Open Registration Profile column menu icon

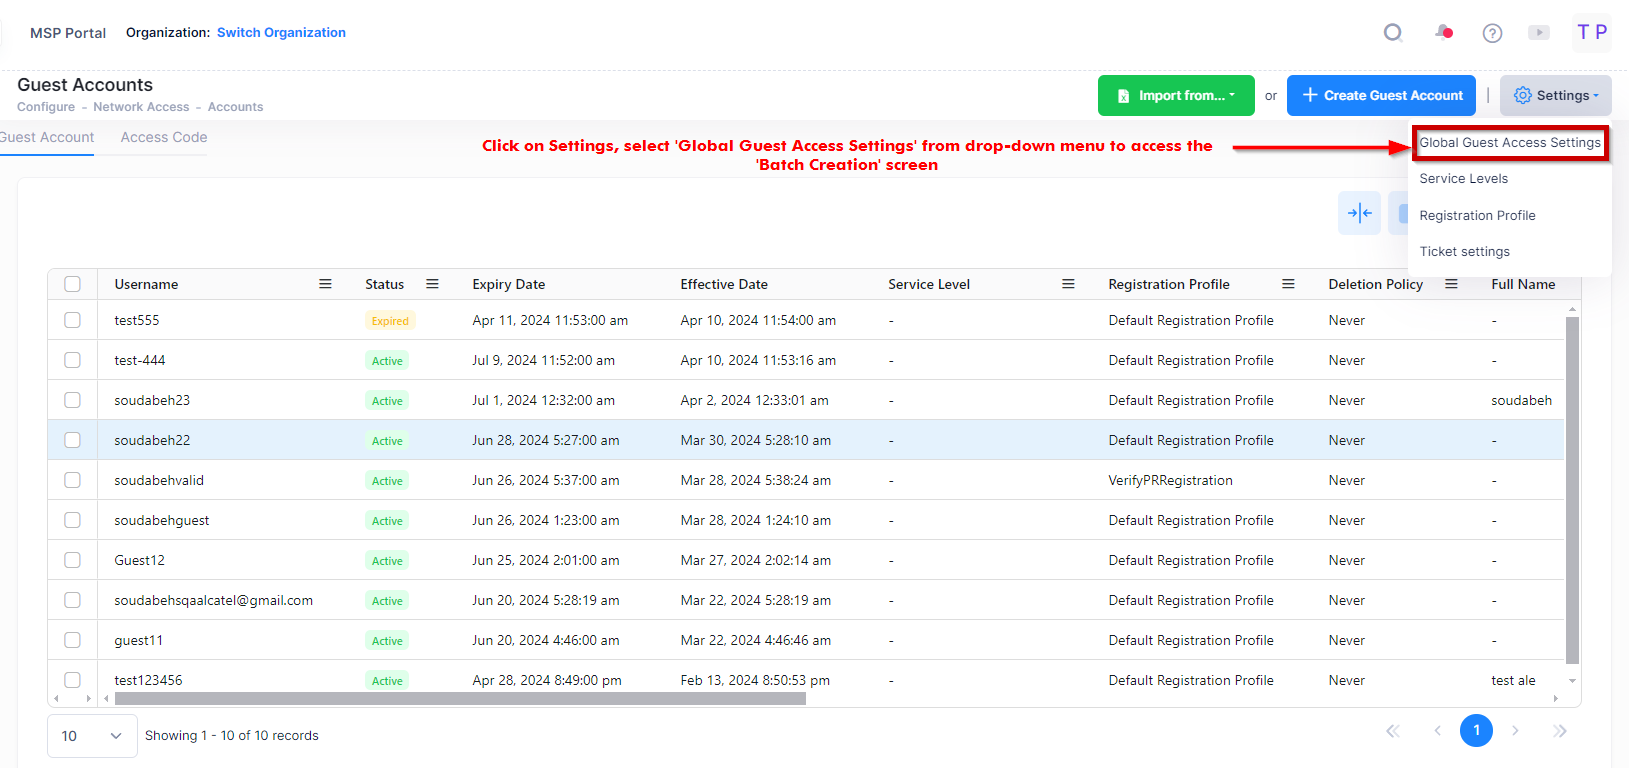pyautogui.click(x=1288, y=284)
